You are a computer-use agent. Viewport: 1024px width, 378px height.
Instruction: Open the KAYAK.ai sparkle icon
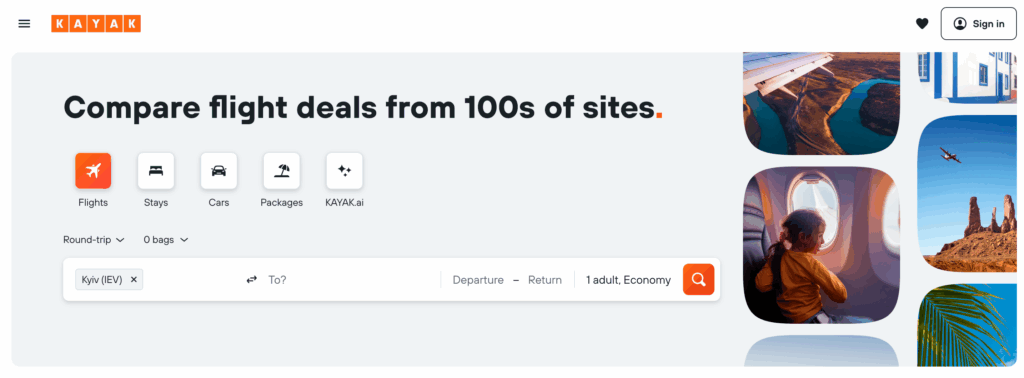[x=344, y=171]
